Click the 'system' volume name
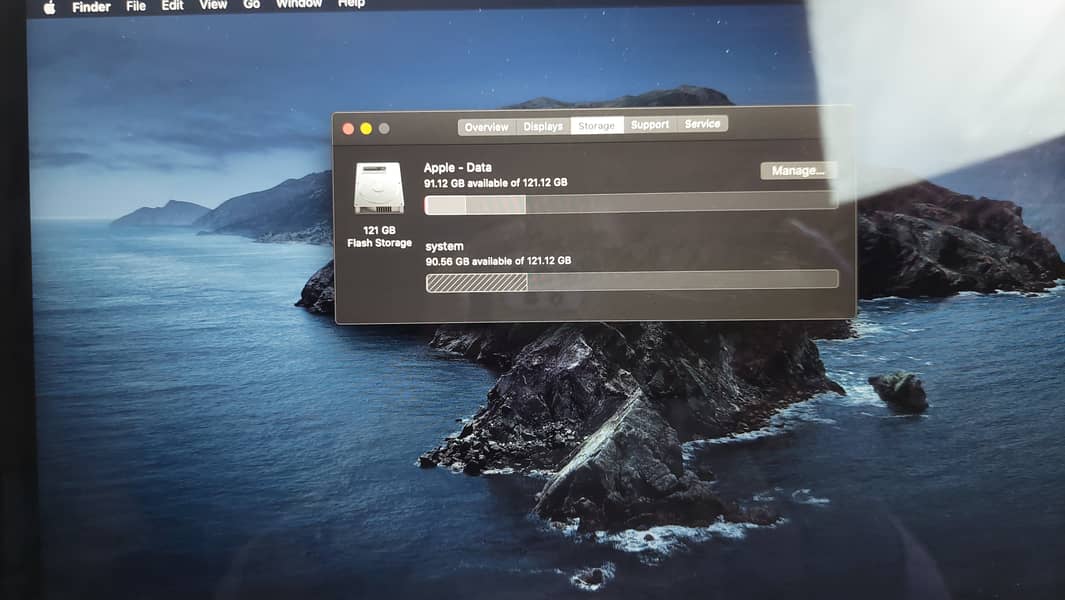The width and height of the screenshot is (1065, 600). pyautogui.click(x=444, y=246)
